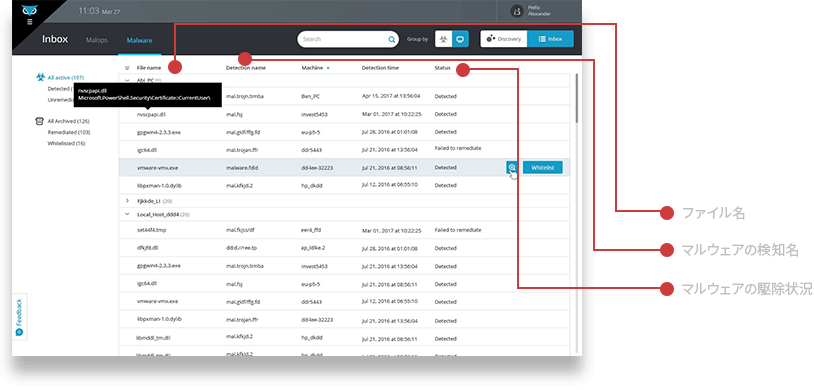The image size is (814, 390).
Task: Filter by Remediated (103)
Action: pos(69,132)
